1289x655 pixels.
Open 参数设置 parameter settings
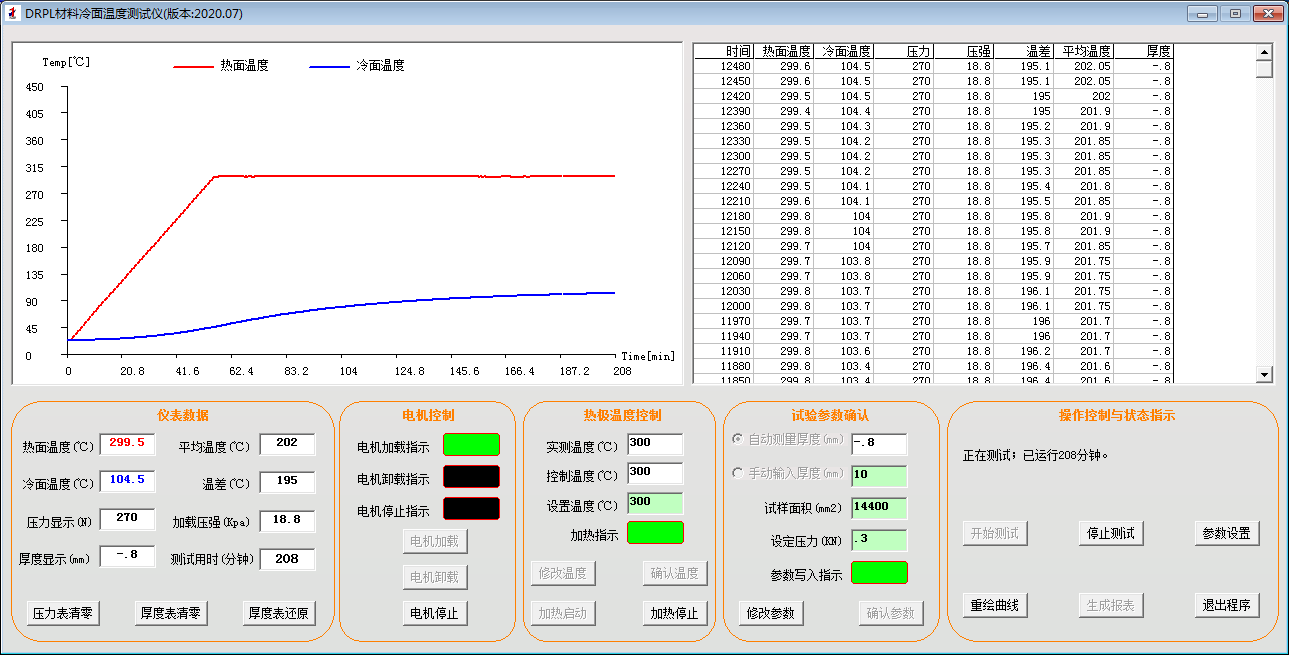(x=1226, y=533)
